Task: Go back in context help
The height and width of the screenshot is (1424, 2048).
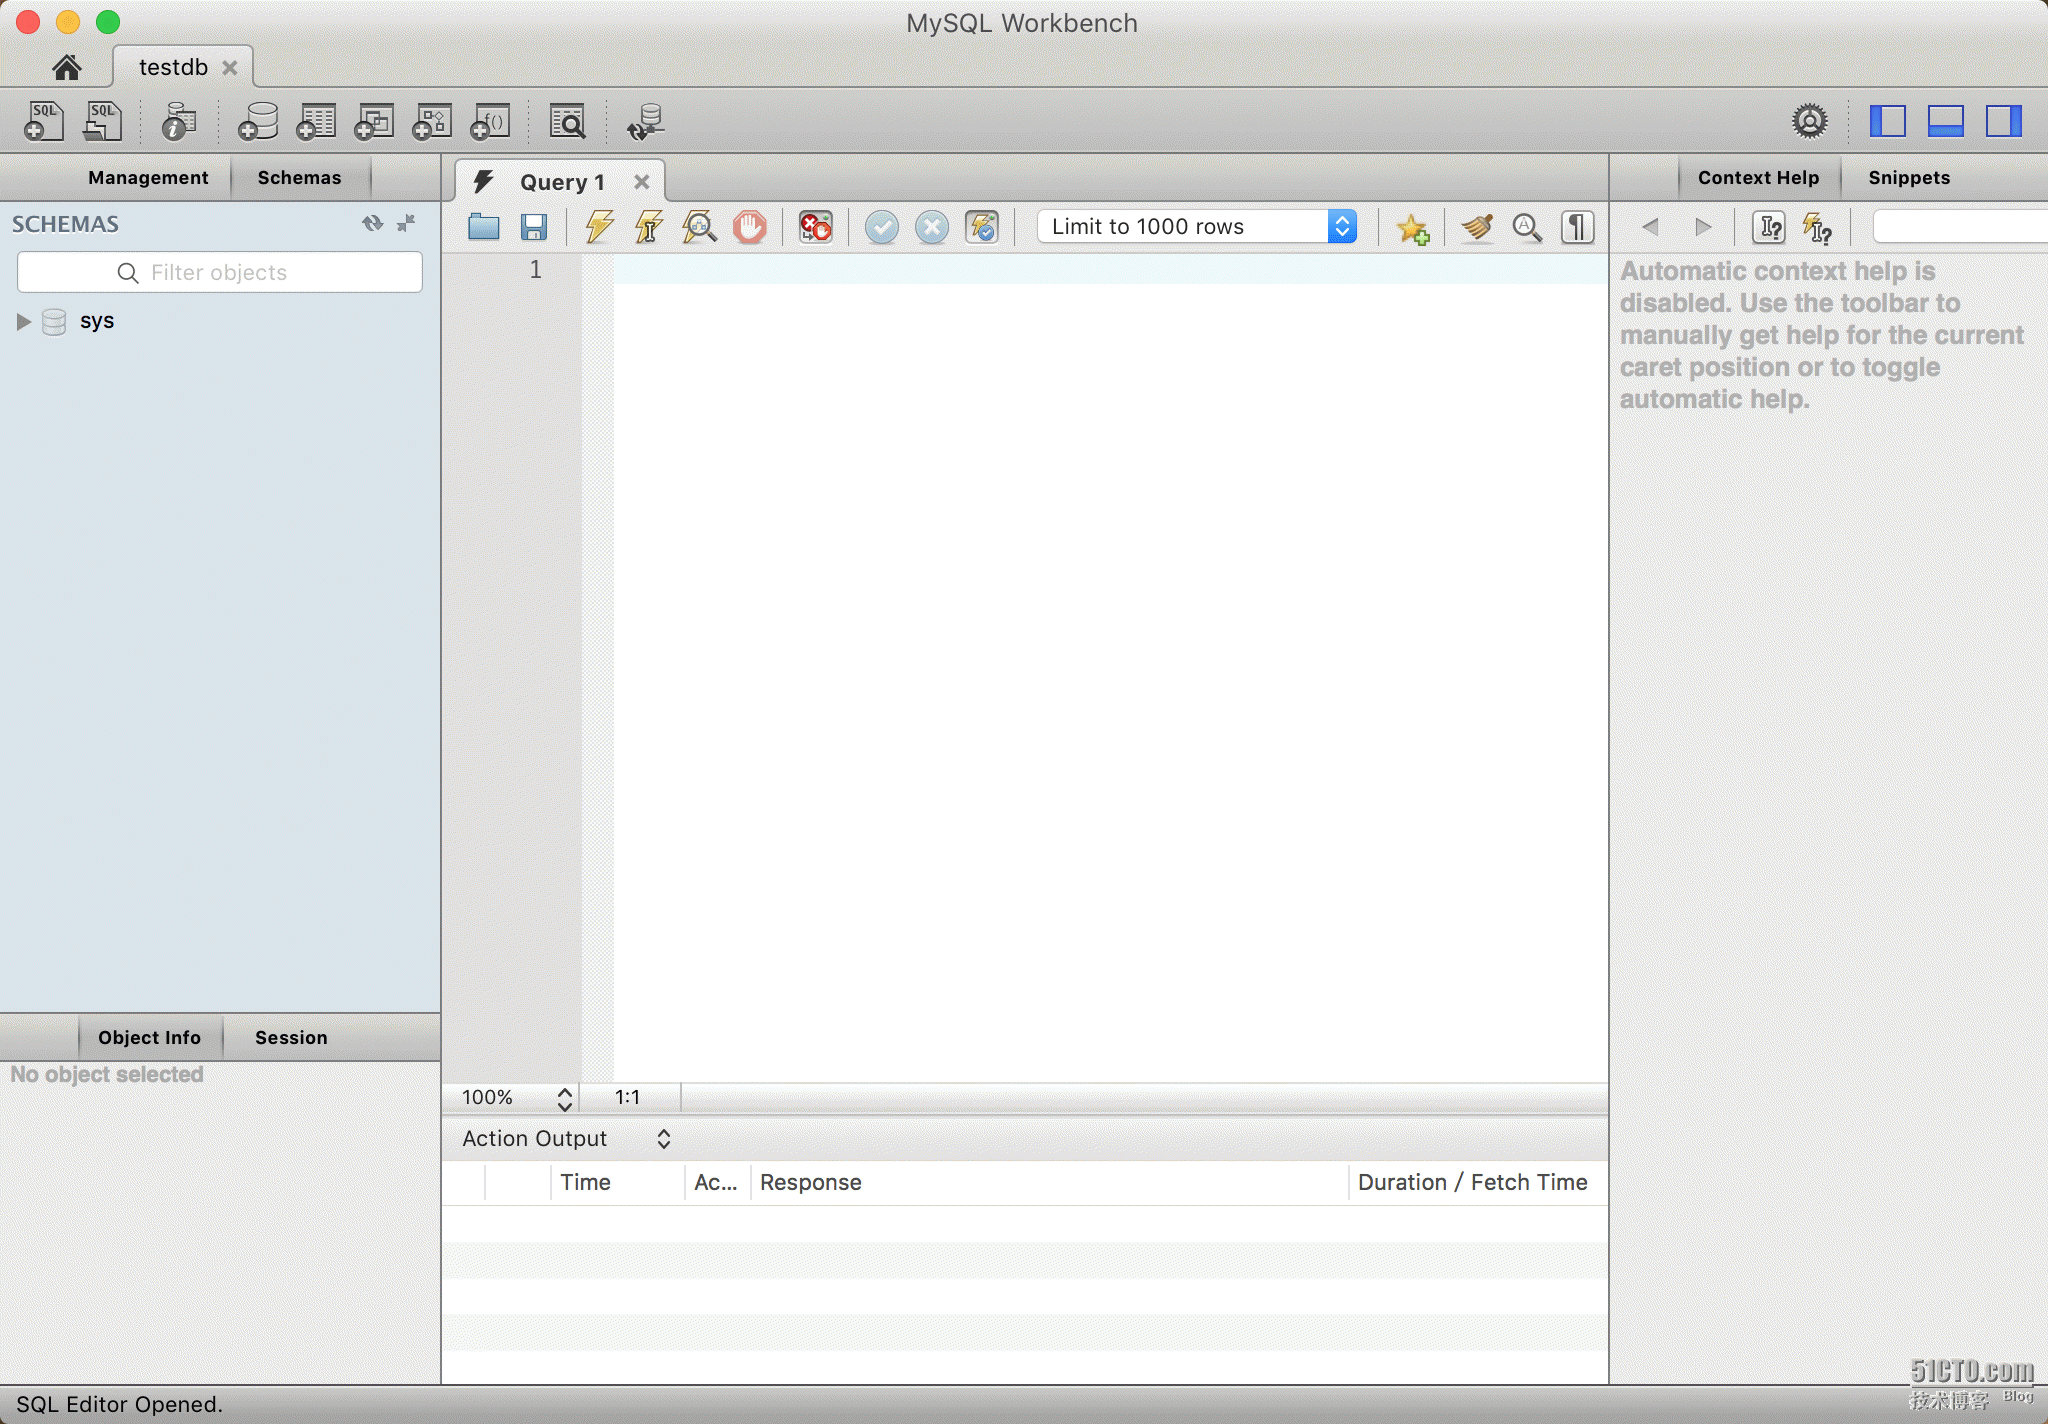Action: tap(1651, 227)
